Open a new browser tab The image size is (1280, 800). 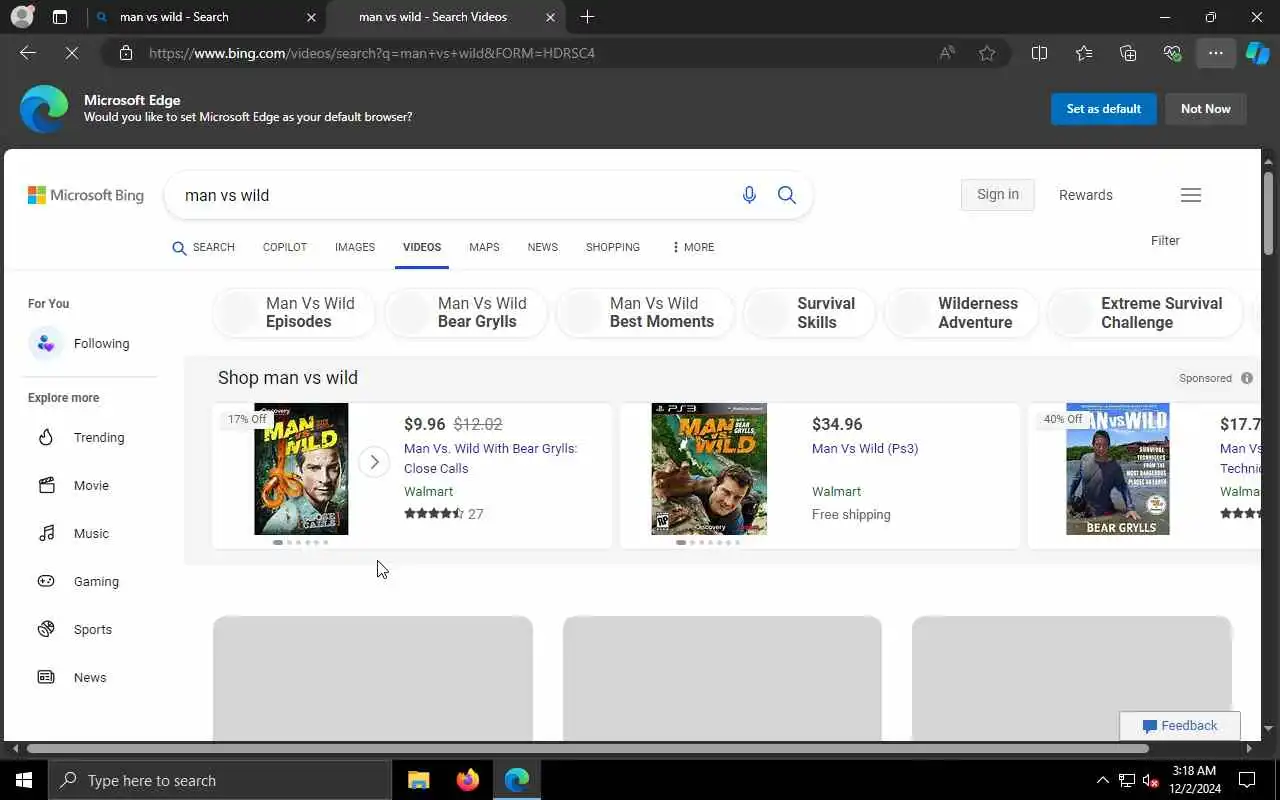(x=587, y=17)
